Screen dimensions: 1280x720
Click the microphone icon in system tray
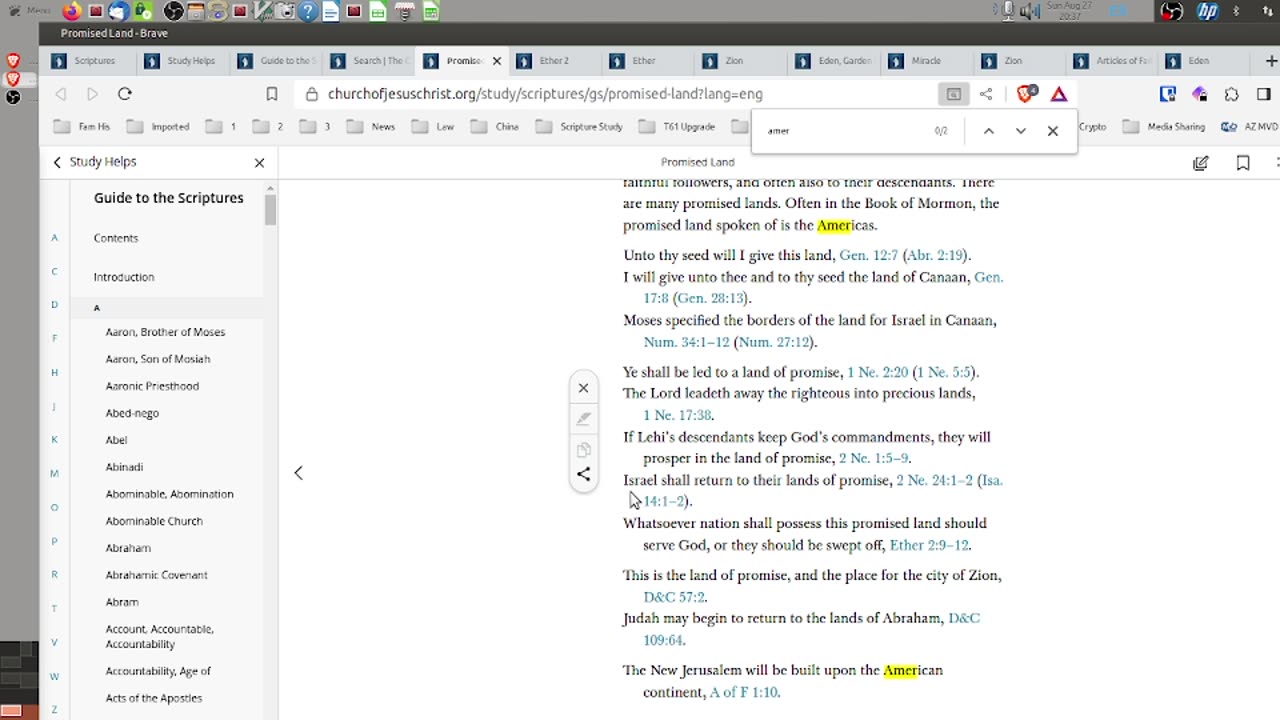click(x=1008, y=11)
